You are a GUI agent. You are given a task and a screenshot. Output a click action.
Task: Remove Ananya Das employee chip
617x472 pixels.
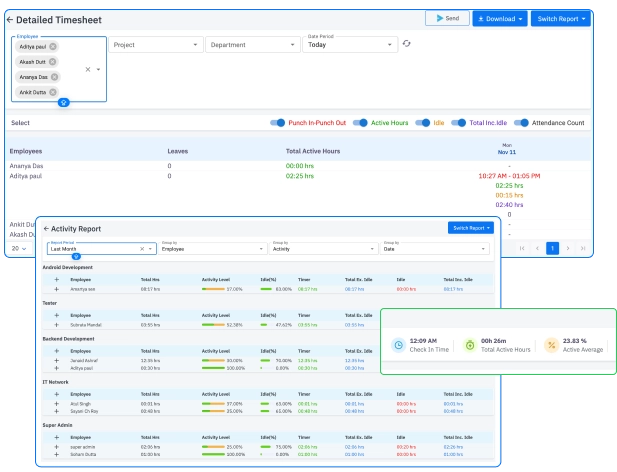pyautogui.click(x=54, y=77)
